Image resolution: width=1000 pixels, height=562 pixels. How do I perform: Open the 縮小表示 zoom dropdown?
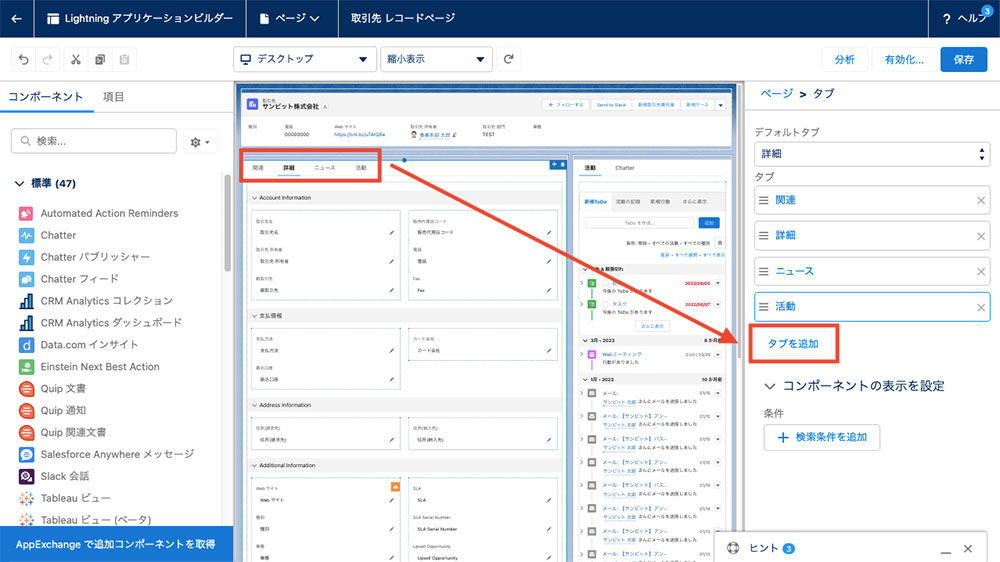click(436, 59)
